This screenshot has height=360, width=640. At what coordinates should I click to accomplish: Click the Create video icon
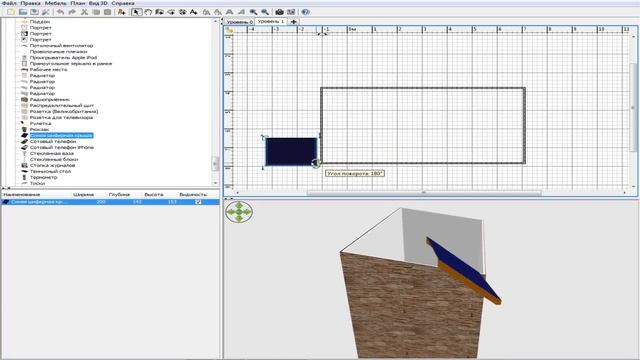[x=291, y=12]
